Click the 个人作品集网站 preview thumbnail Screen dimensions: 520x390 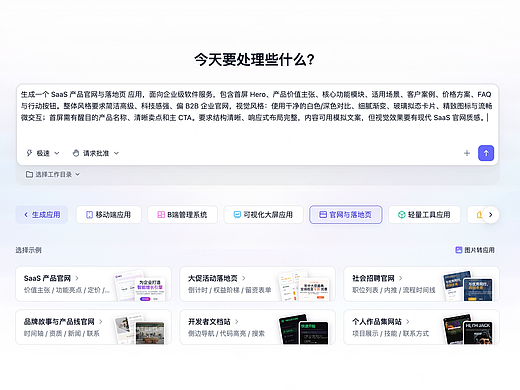(x=468, y=329)
